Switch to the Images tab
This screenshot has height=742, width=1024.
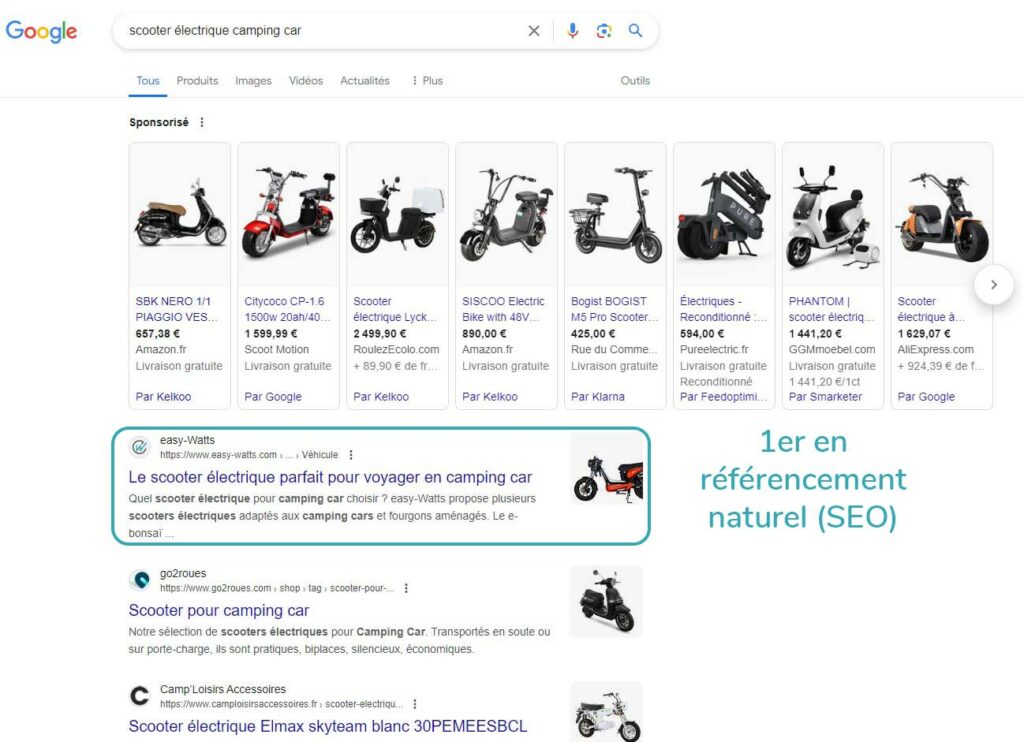coord(253,81)
